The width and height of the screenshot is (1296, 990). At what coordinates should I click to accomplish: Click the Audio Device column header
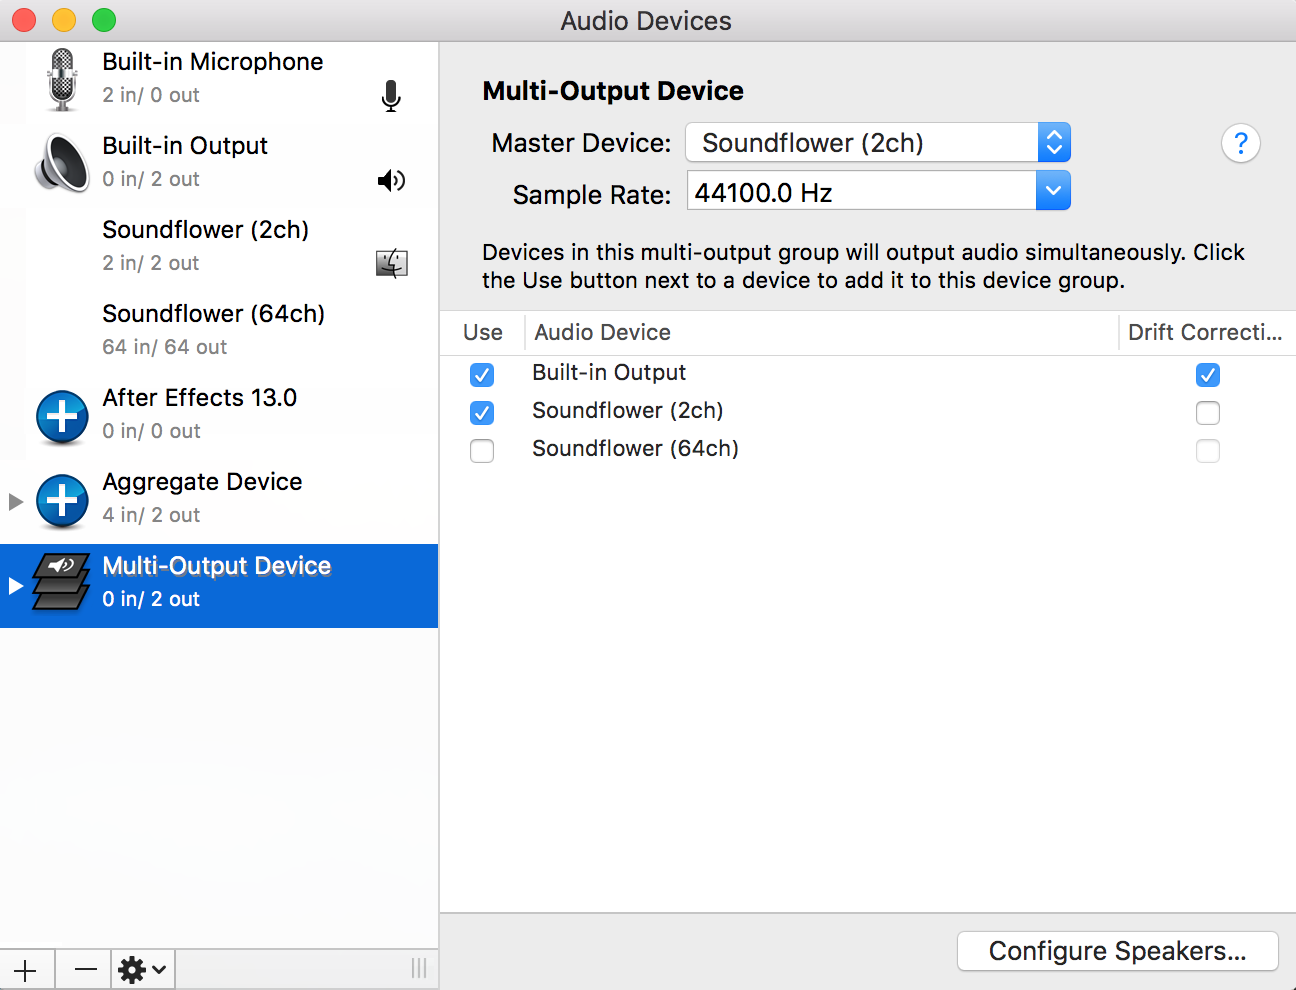point(822,332)
